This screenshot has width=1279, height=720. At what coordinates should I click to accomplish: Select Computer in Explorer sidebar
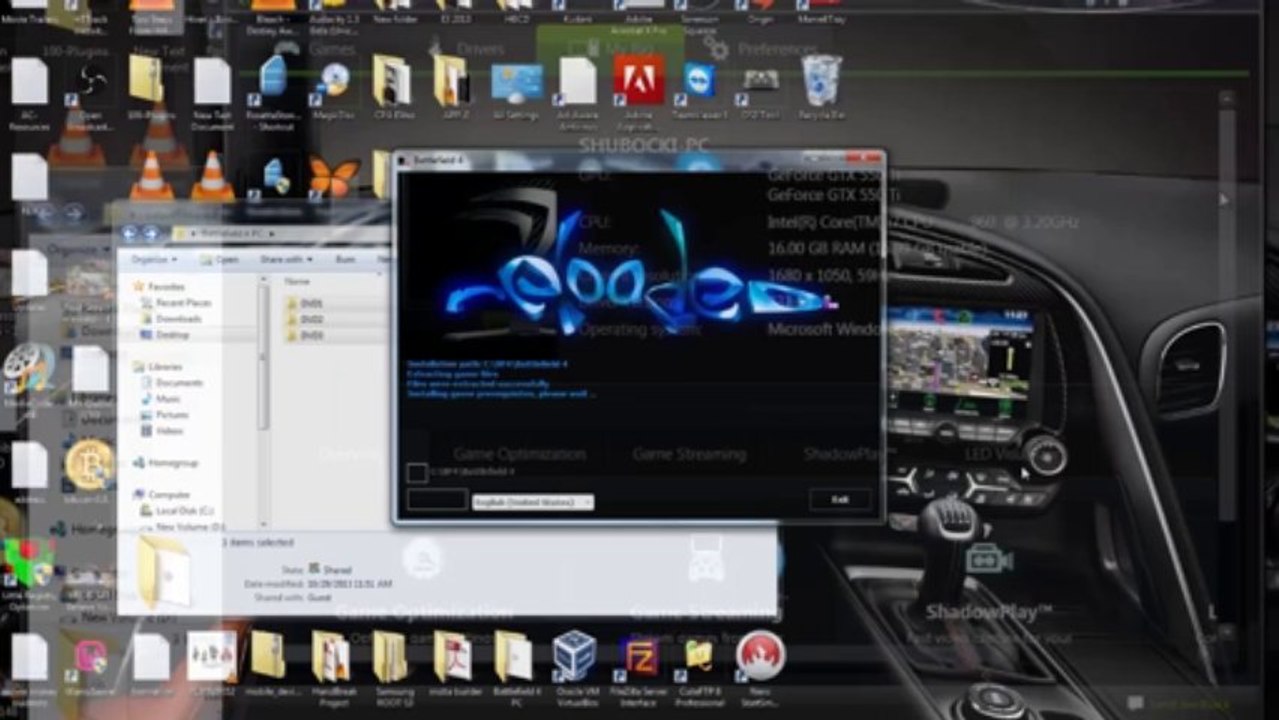[161, 495]
